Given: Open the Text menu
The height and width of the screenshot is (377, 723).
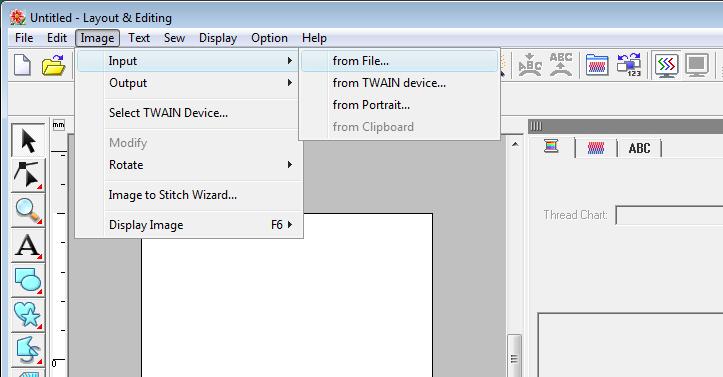Looking at the screenshot, I should (139, 38).
